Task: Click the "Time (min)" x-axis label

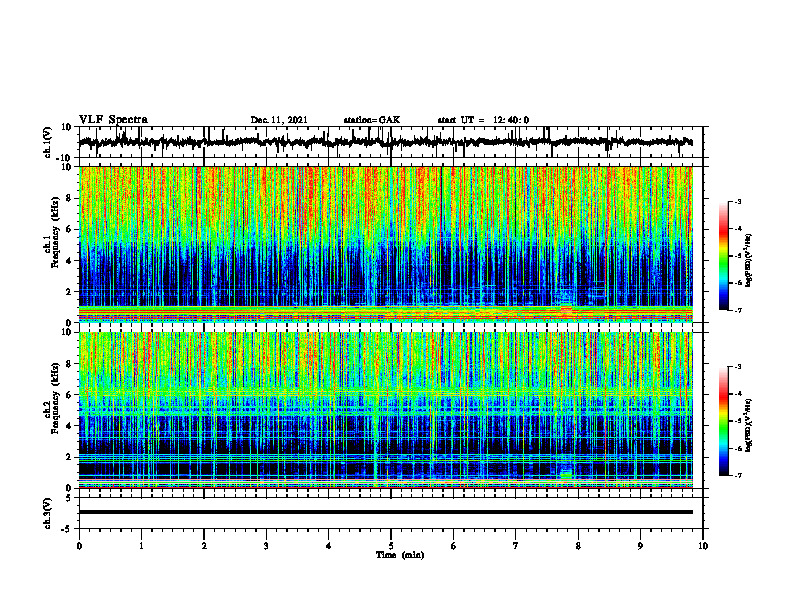Action: (x=400, y=555)
